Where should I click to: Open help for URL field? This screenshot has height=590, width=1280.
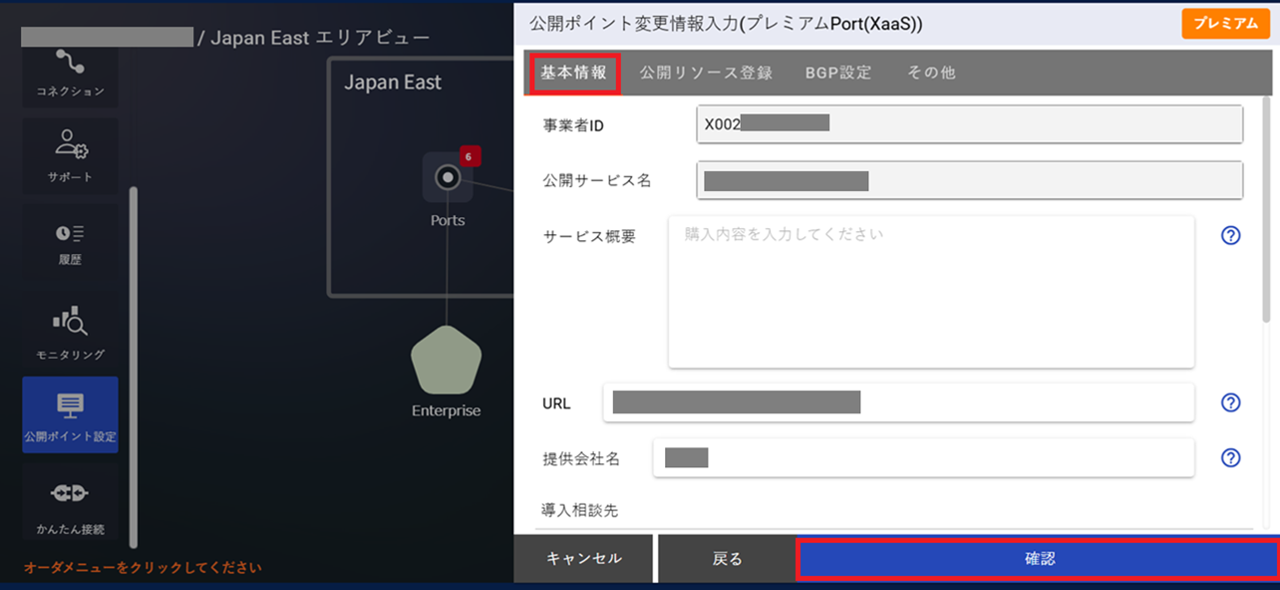1231,402
